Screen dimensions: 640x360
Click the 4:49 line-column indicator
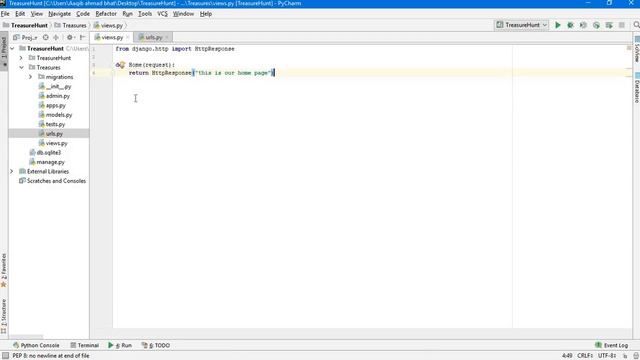tap(567, 356)
